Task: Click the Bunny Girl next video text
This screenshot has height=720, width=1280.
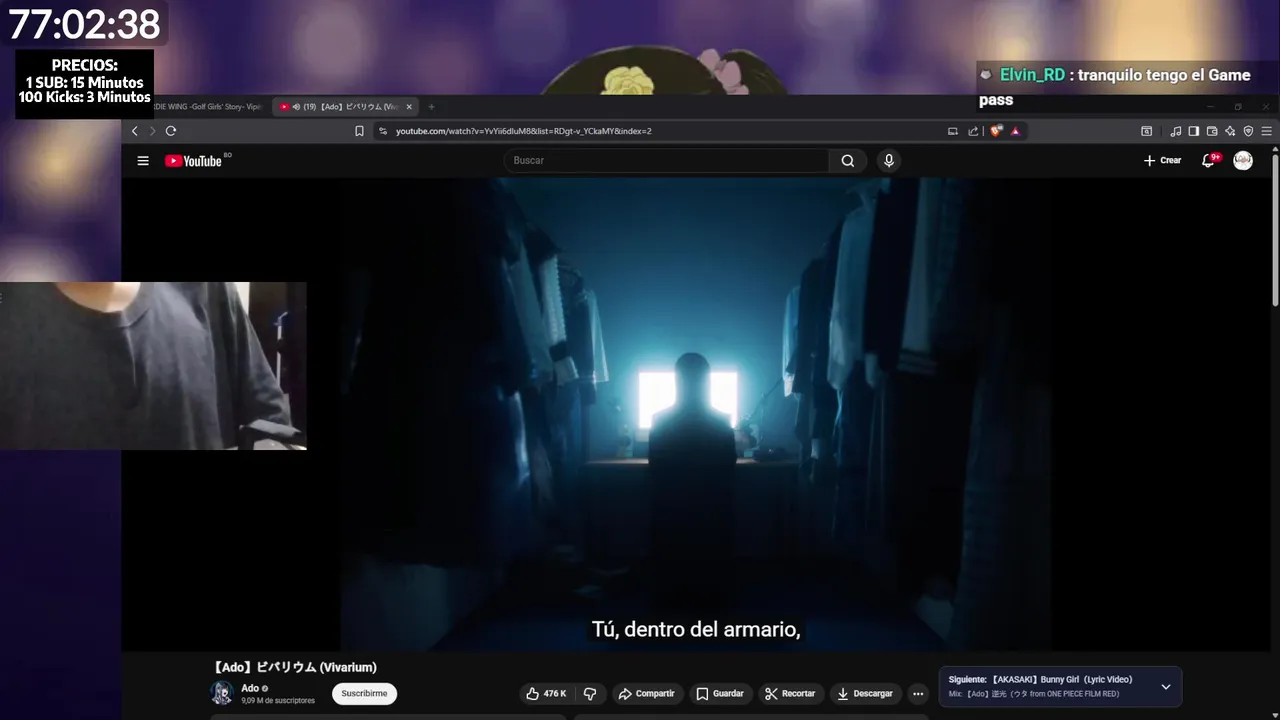Action: pyautogui.click(x=1062, y=680)
